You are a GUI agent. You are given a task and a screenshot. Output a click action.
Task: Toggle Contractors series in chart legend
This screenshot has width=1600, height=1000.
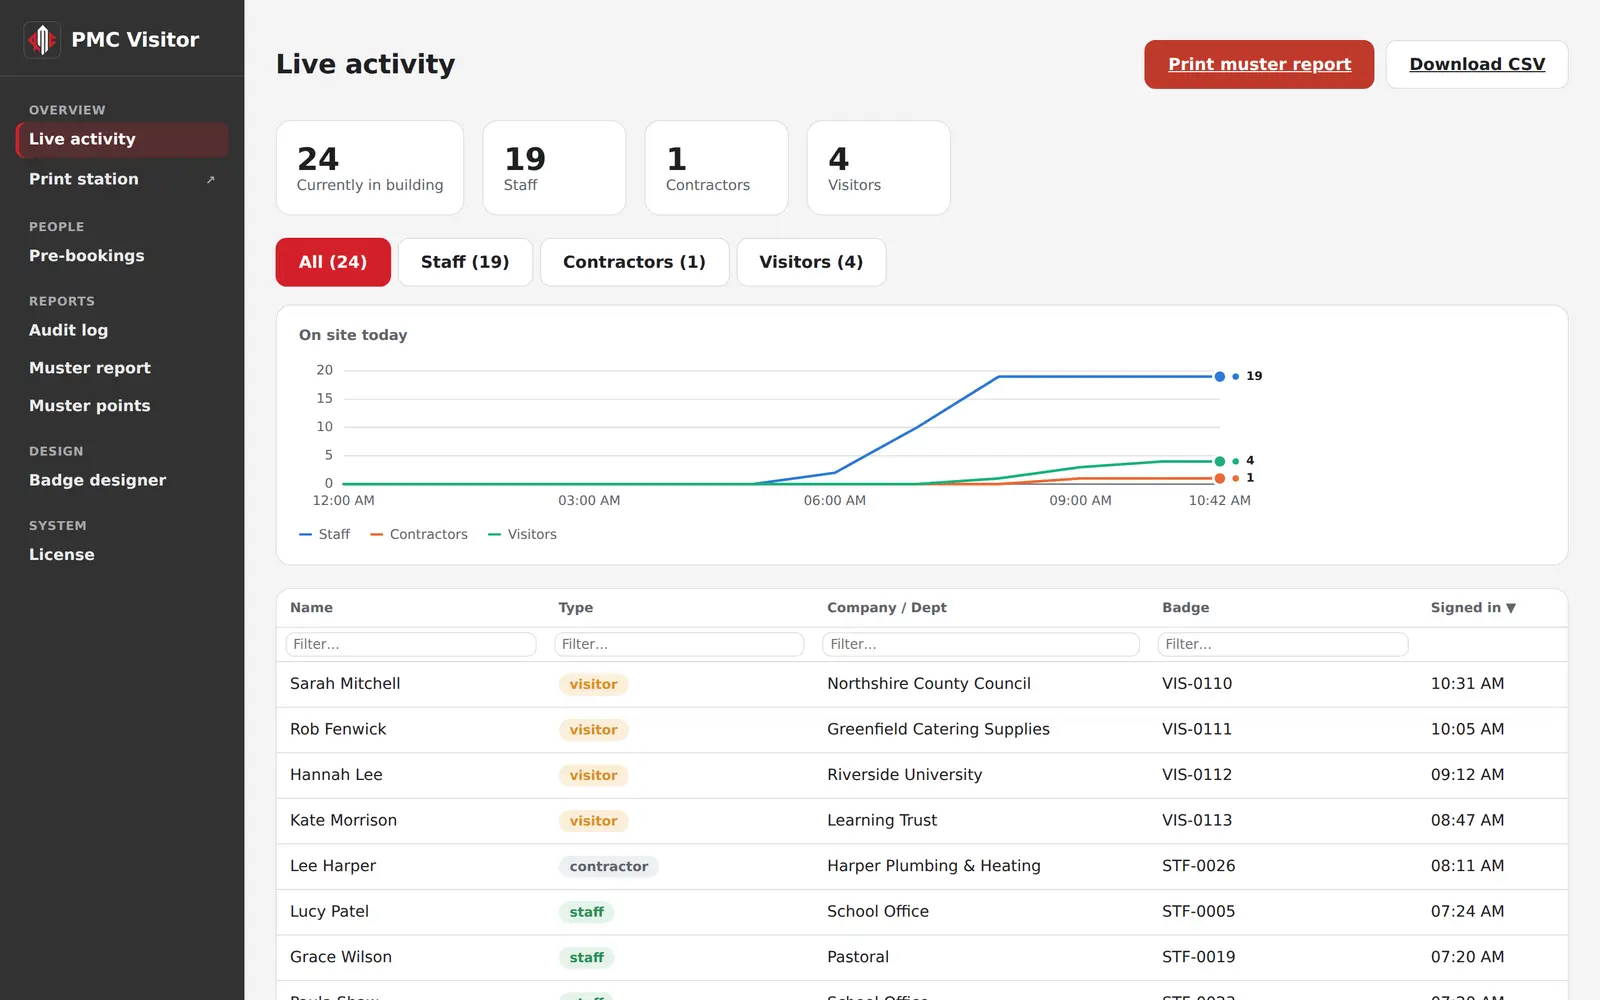(419, 535)
